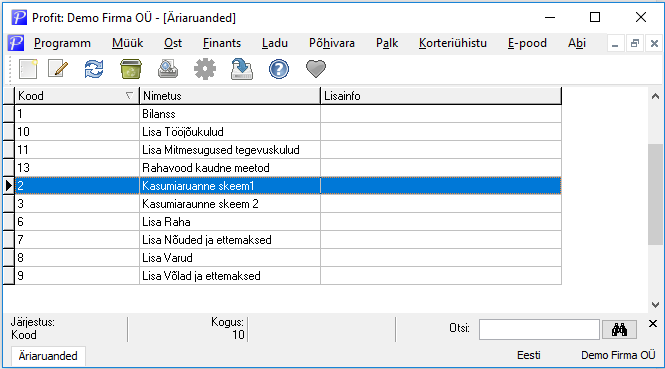Click the Kood cell with value 10
The height and width of the screenshot is (369, 665).
77,132
